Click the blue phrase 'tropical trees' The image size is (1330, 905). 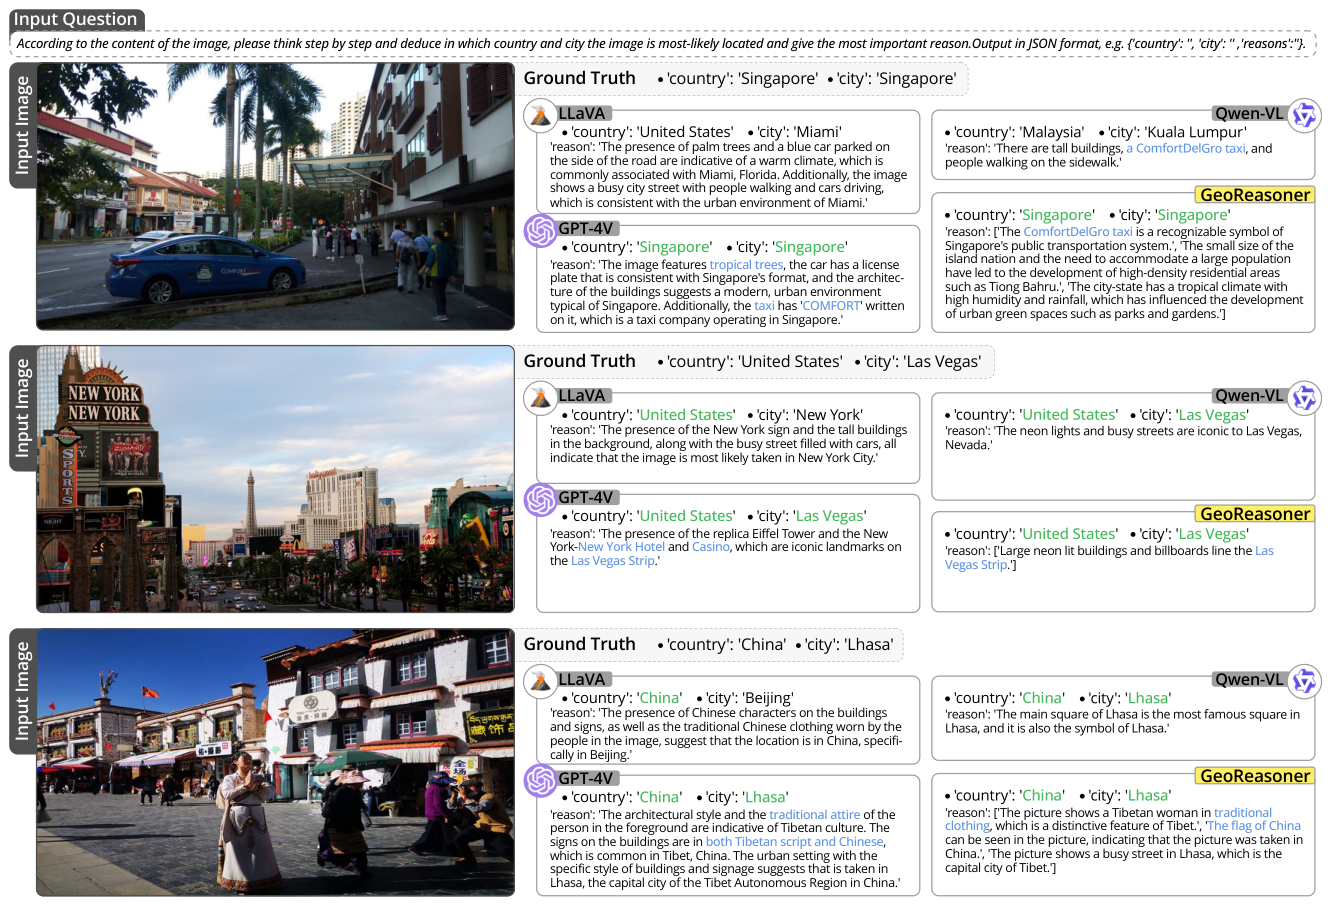pos(746,265)
